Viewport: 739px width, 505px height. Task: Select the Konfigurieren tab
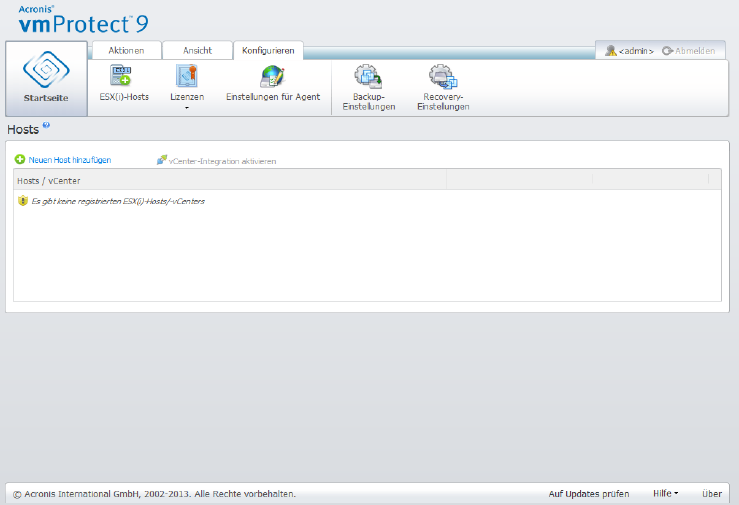point(268,50)
